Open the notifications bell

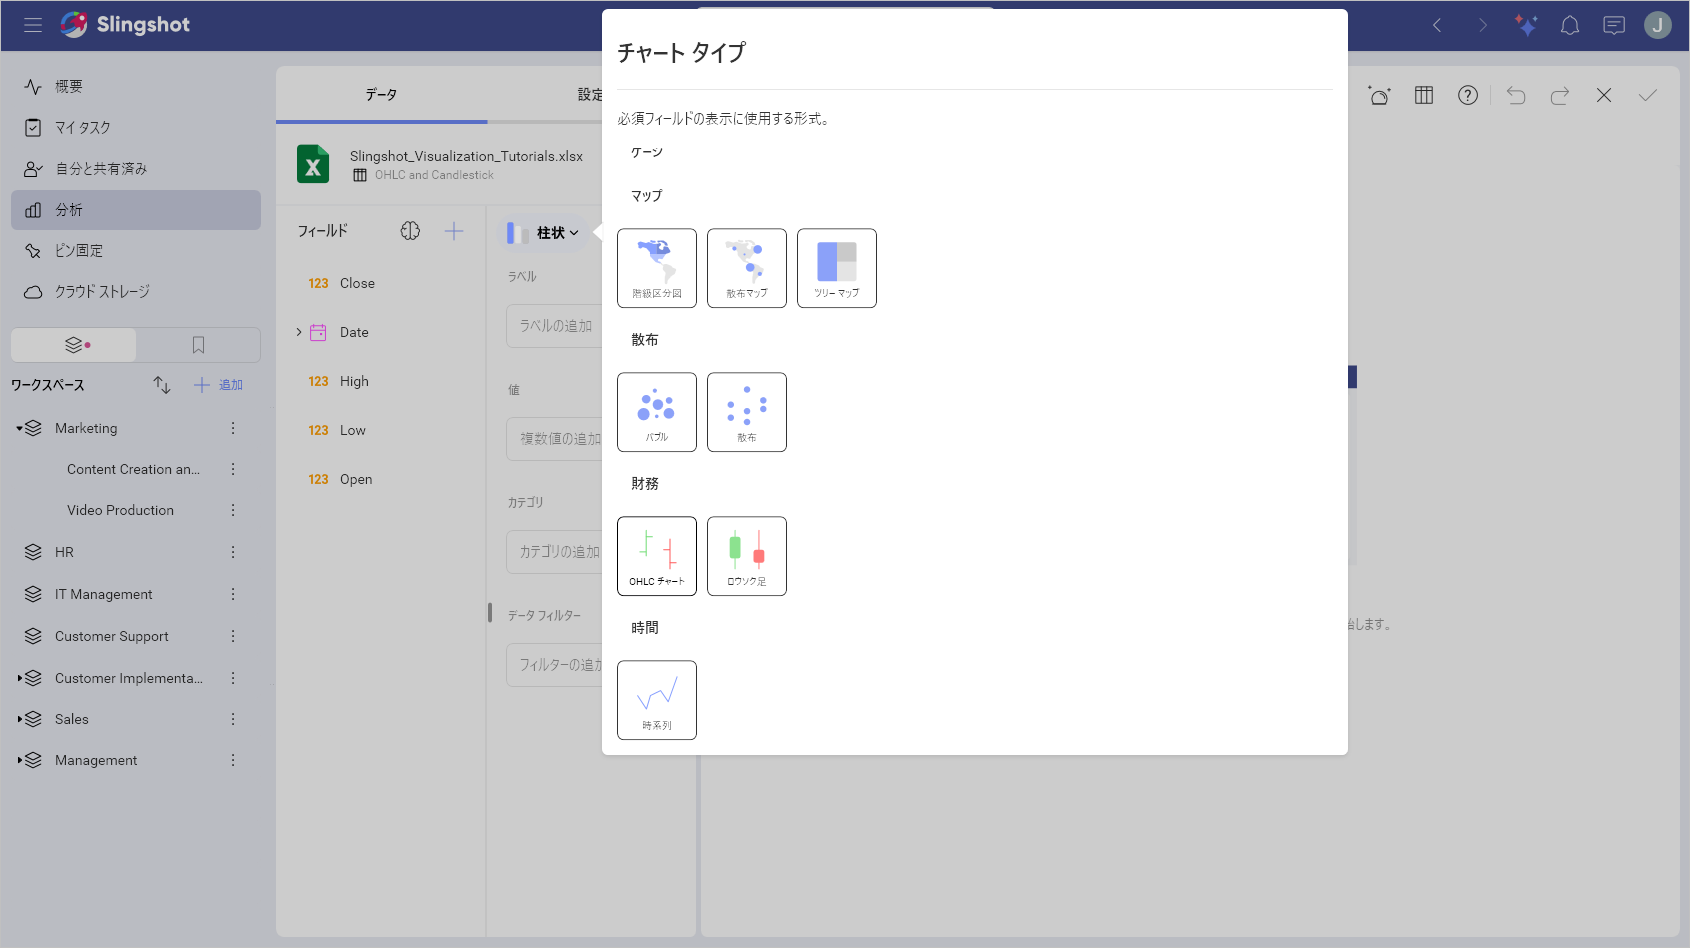pos(1570,25)
